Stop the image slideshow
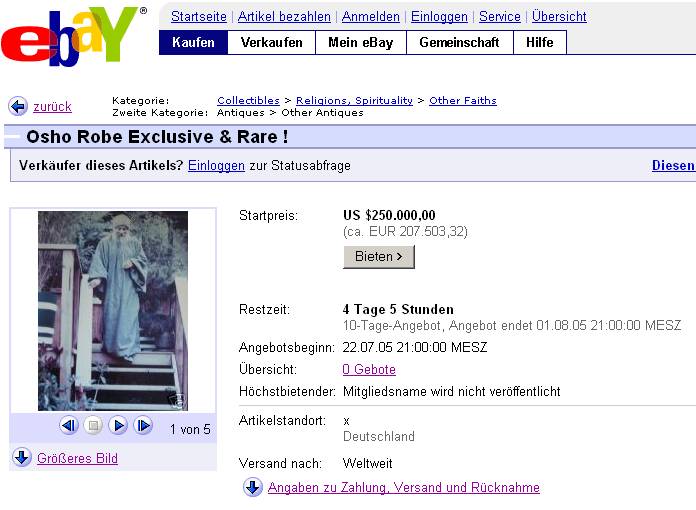 tap(93, 426)
